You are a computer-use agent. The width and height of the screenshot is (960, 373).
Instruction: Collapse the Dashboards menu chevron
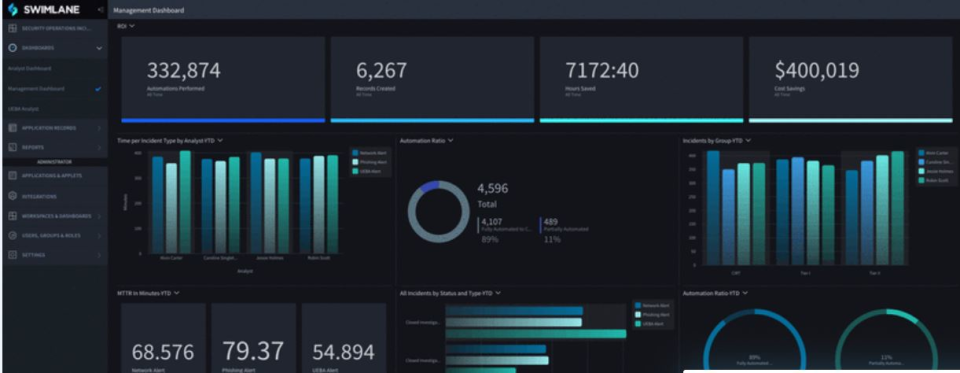click(99, 48)
